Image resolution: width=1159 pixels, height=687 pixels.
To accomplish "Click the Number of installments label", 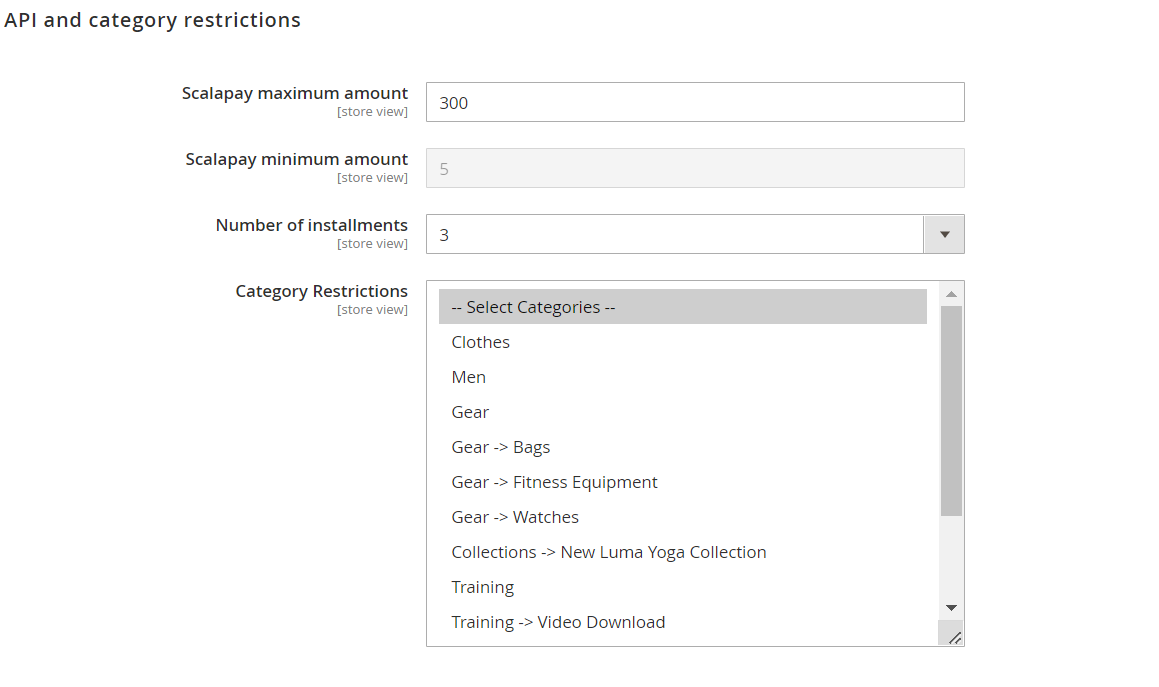I will click(311, 225).
